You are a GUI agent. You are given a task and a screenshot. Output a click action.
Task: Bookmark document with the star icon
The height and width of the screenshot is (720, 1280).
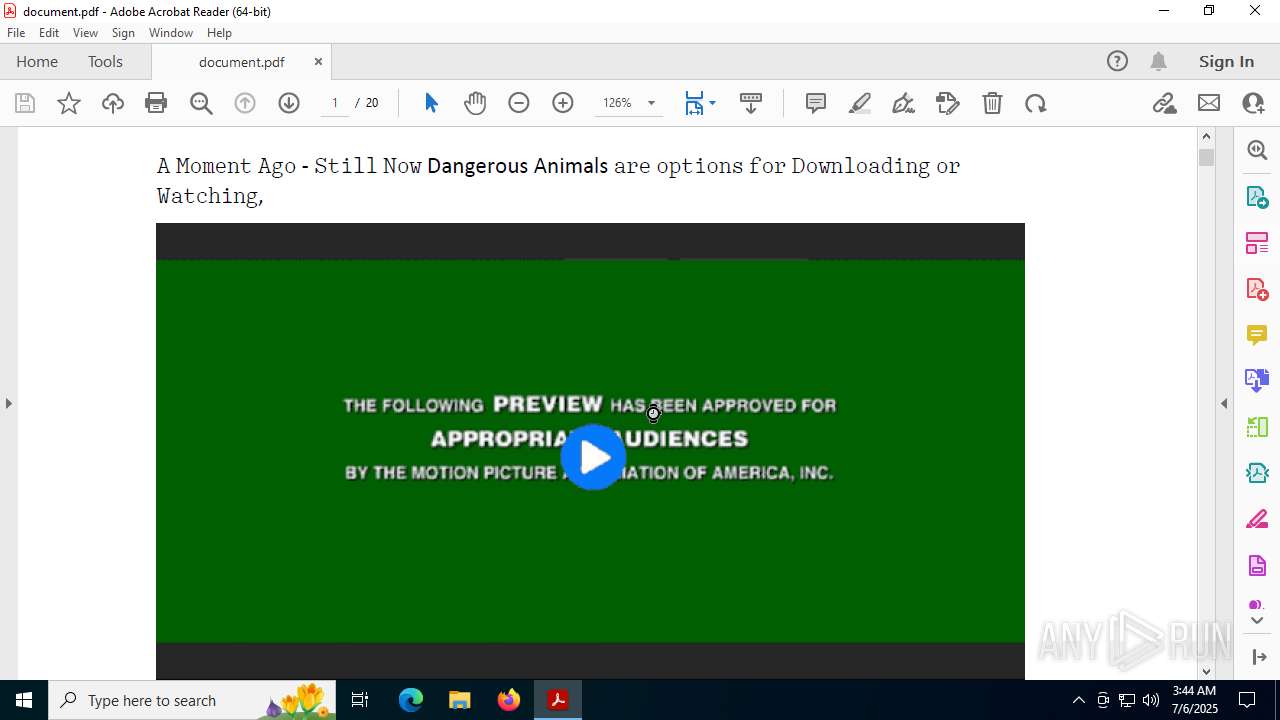pyautogui.click(x=69, y=103)
